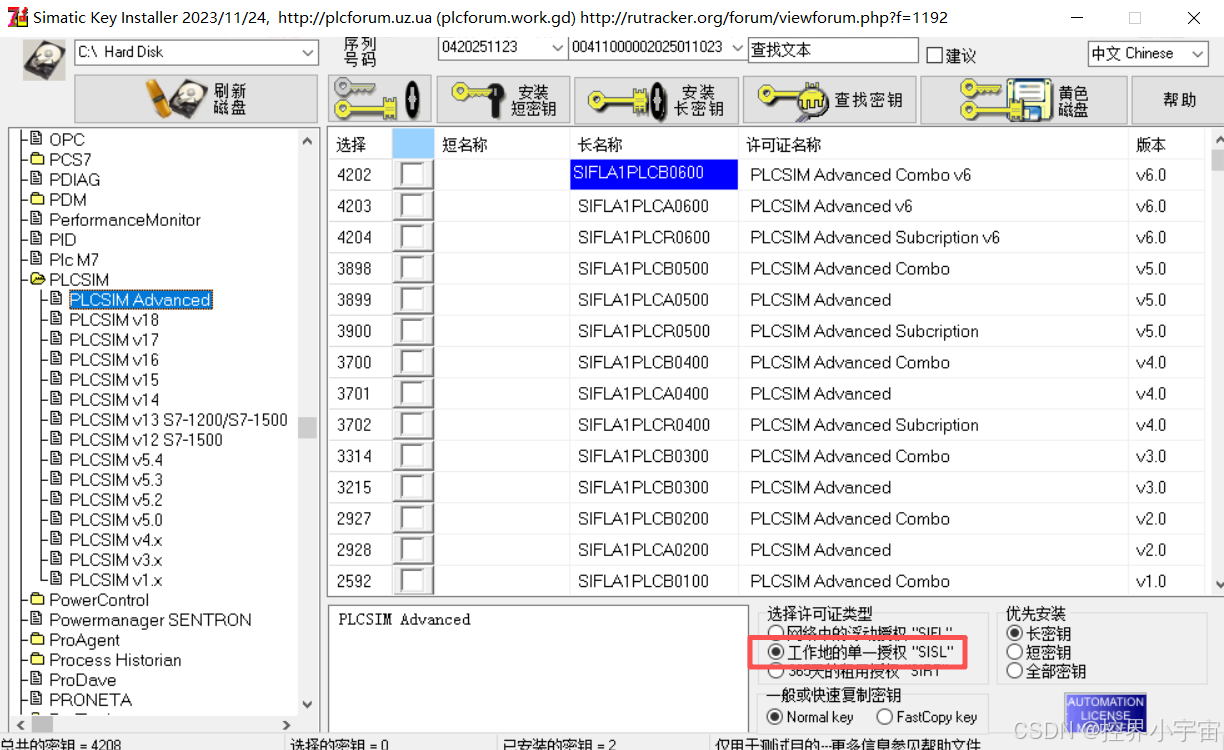Image resolution: width=1224 pixels, height=750 pixels.
Task: Click the SIFLA1PLCA0500 cell
Action: click(643, 300)
